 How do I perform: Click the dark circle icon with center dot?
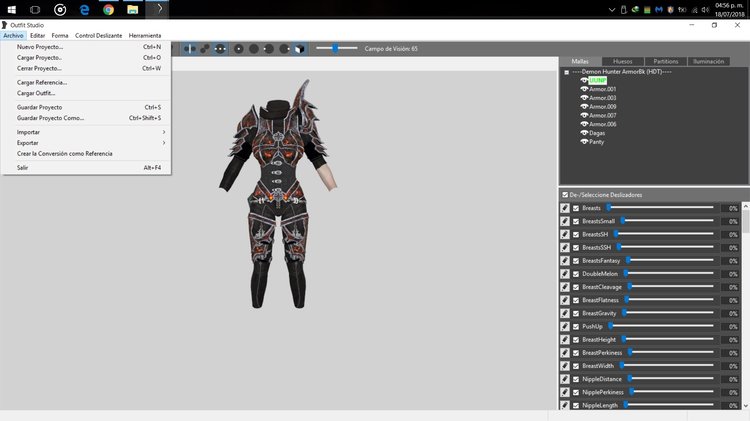coord(239,49)
